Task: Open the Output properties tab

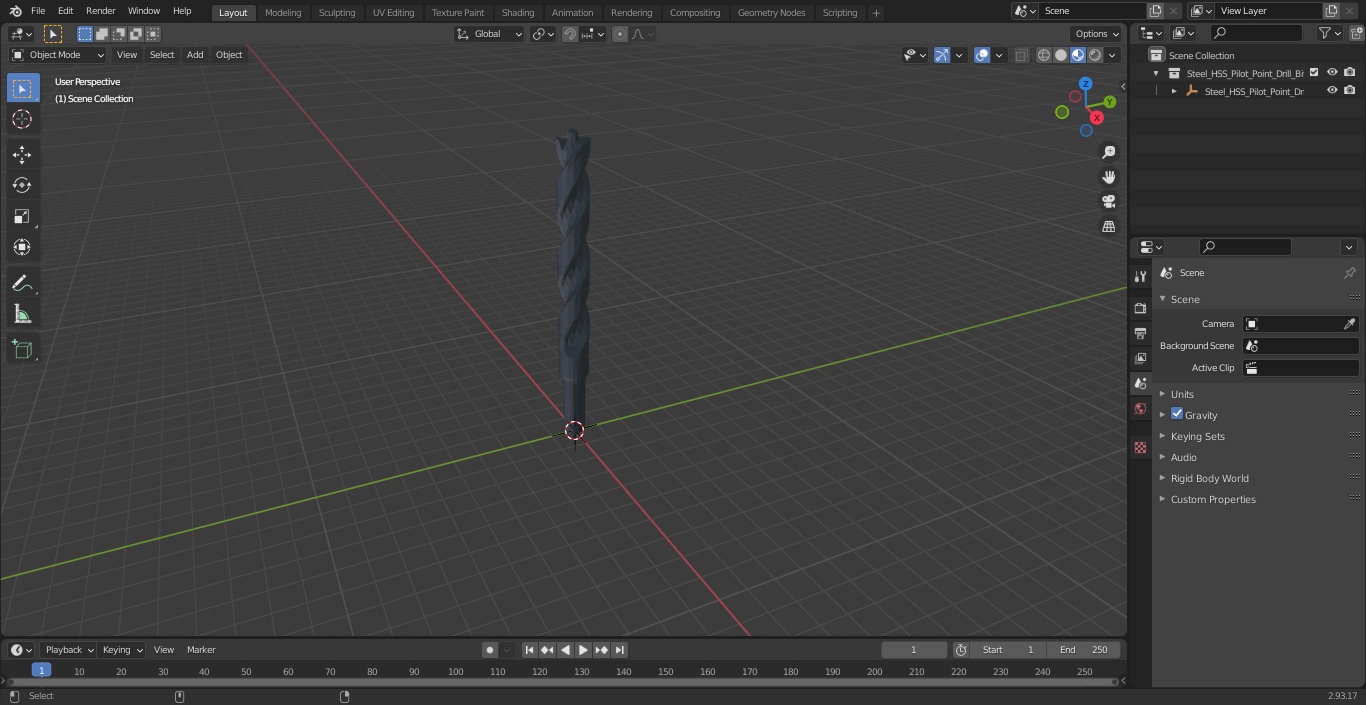Action: tap(1140, 333)
